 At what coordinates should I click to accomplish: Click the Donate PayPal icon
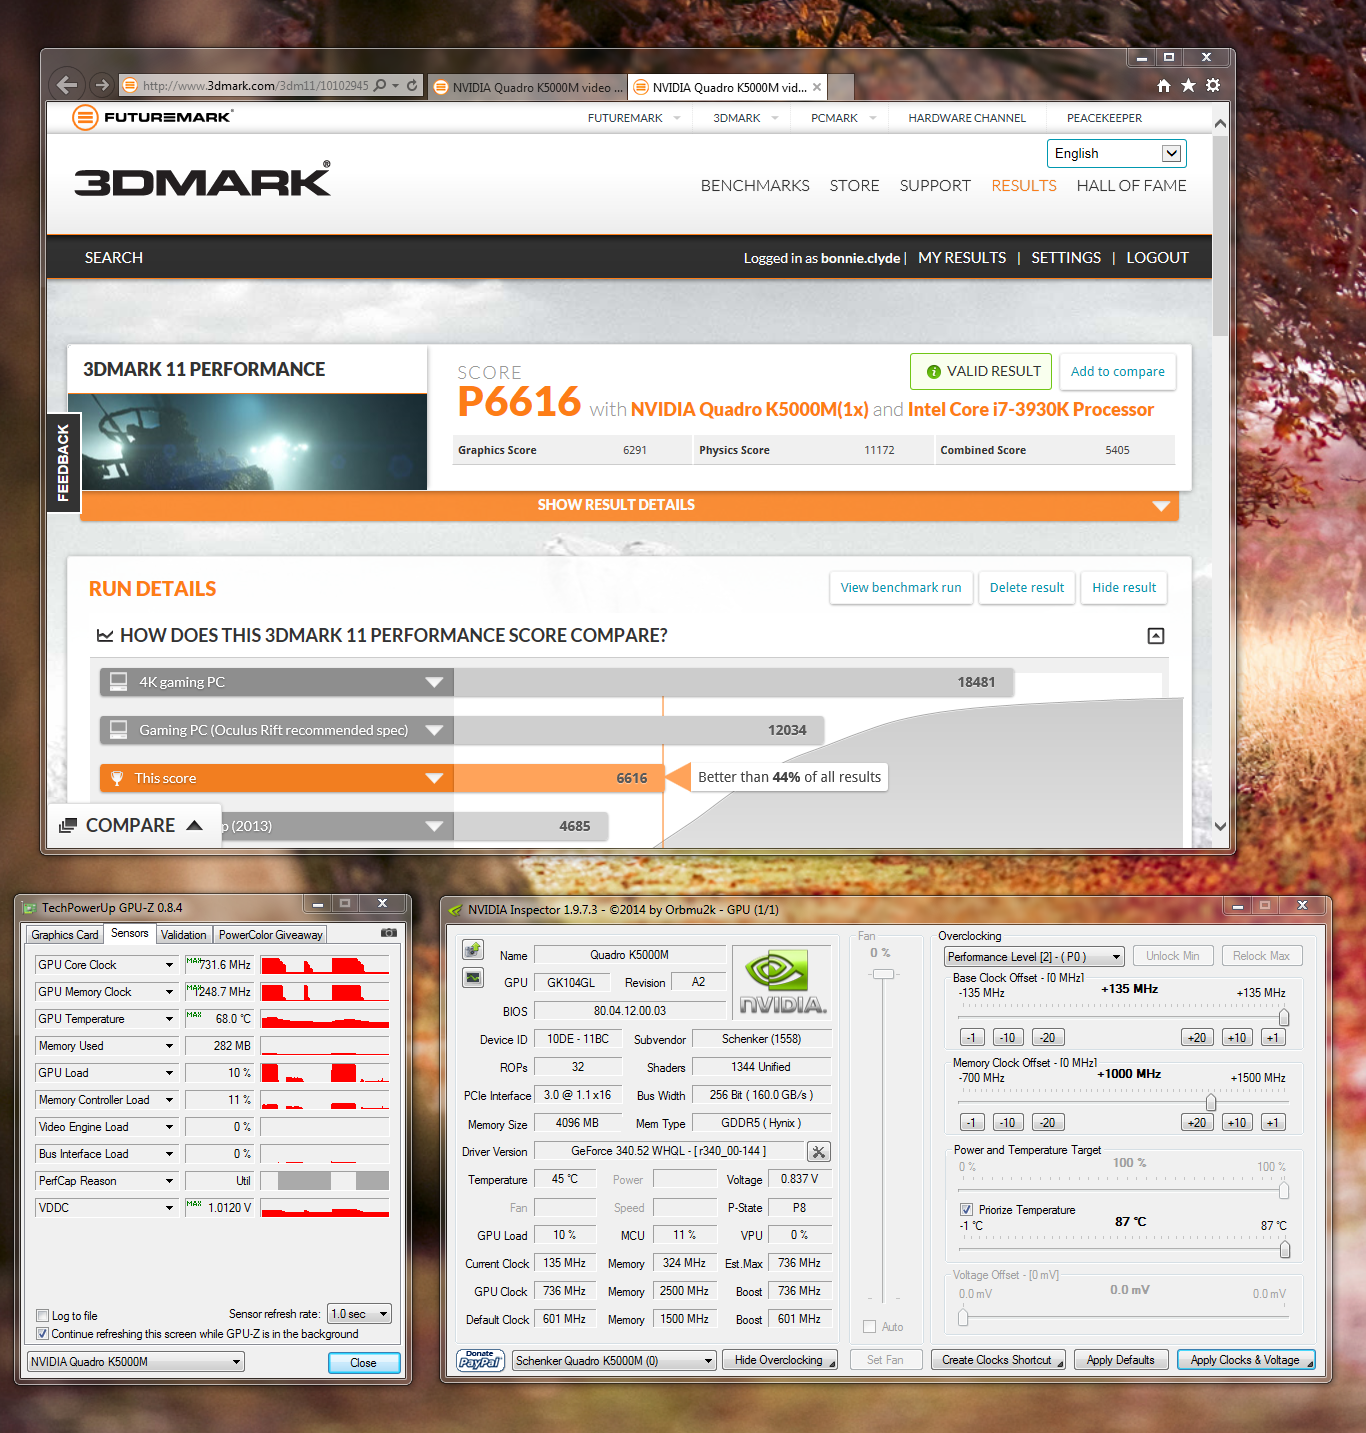coord(480,1360)
